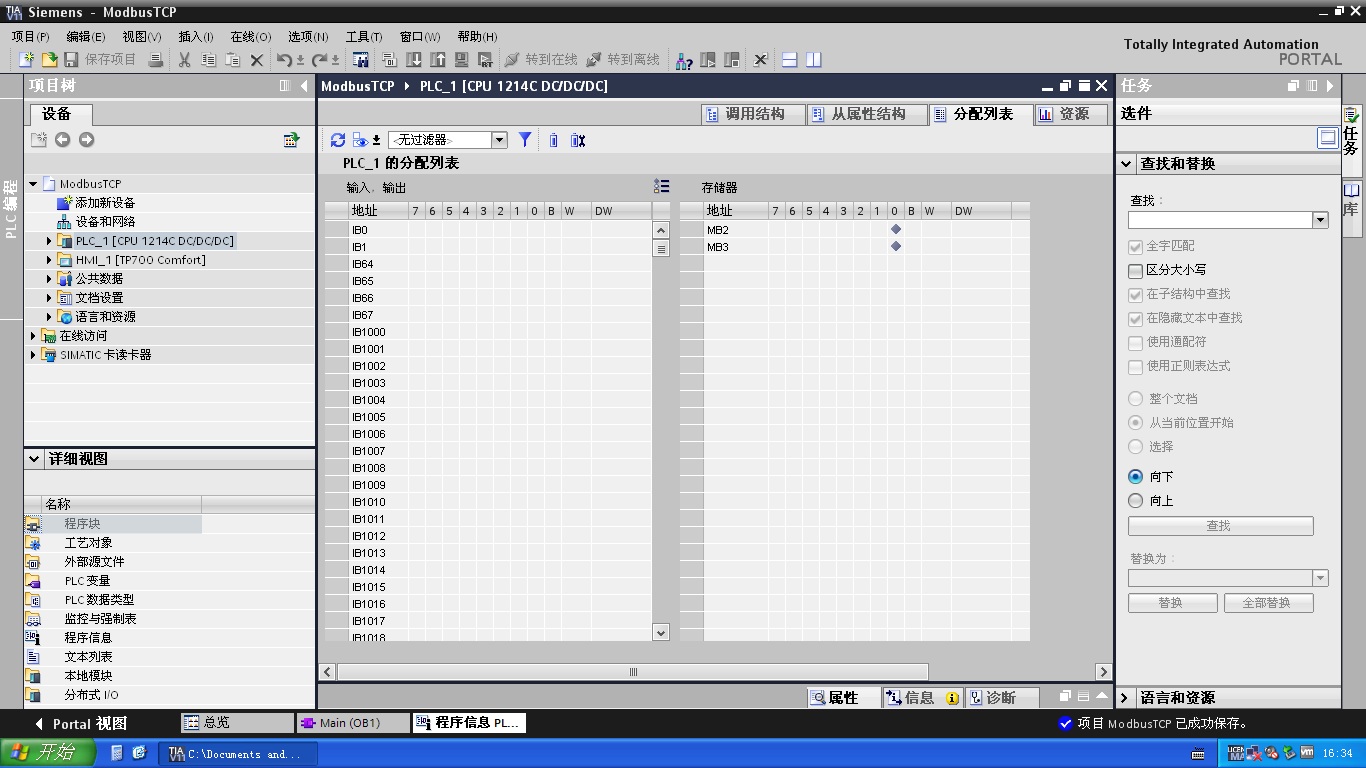Expand the 文档设置 tree node
The height and width of the screenshot is (768, 1366).
point(49,298)
